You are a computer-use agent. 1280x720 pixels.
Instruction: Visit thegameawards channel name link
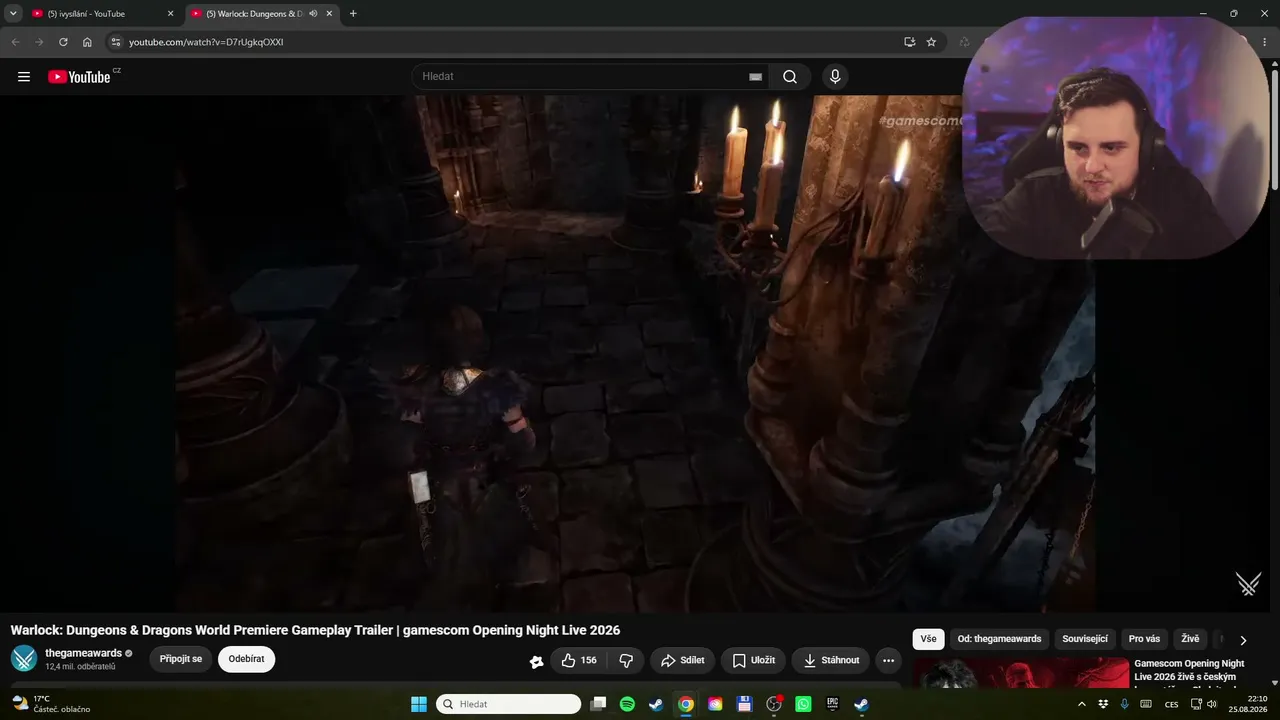pos(83,653)
